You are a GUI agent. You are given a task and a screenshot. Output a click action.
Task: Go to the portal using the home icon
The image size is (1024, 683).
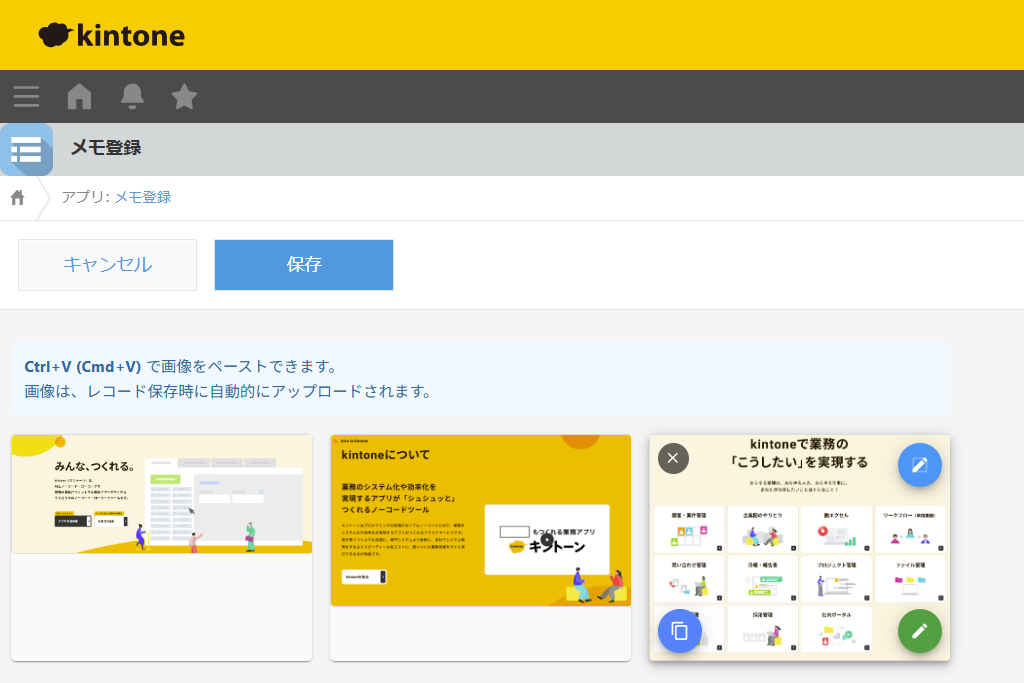coord(79,96)
